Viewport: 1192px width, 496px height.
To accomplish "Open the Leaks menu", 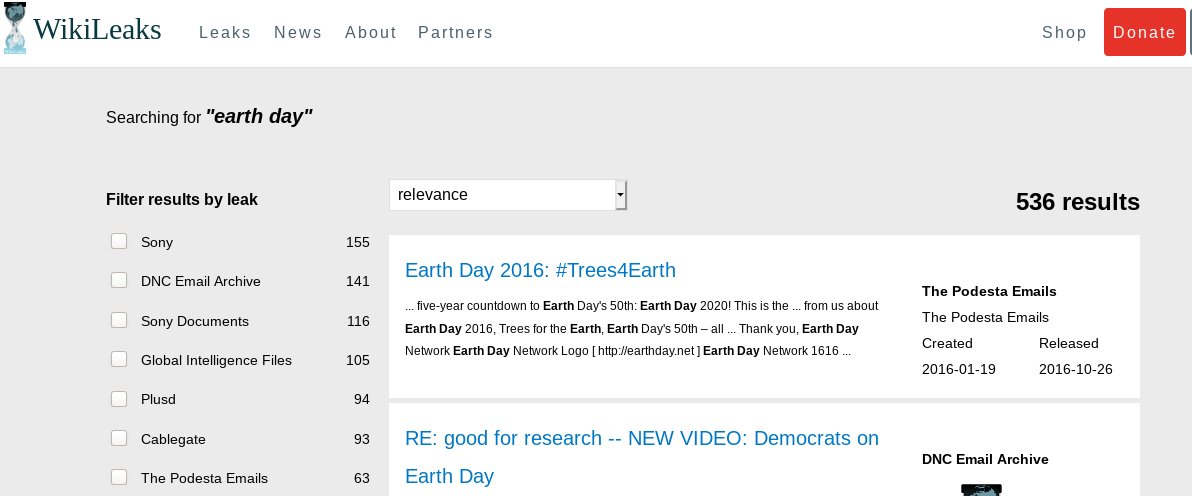I will point(225,33).
